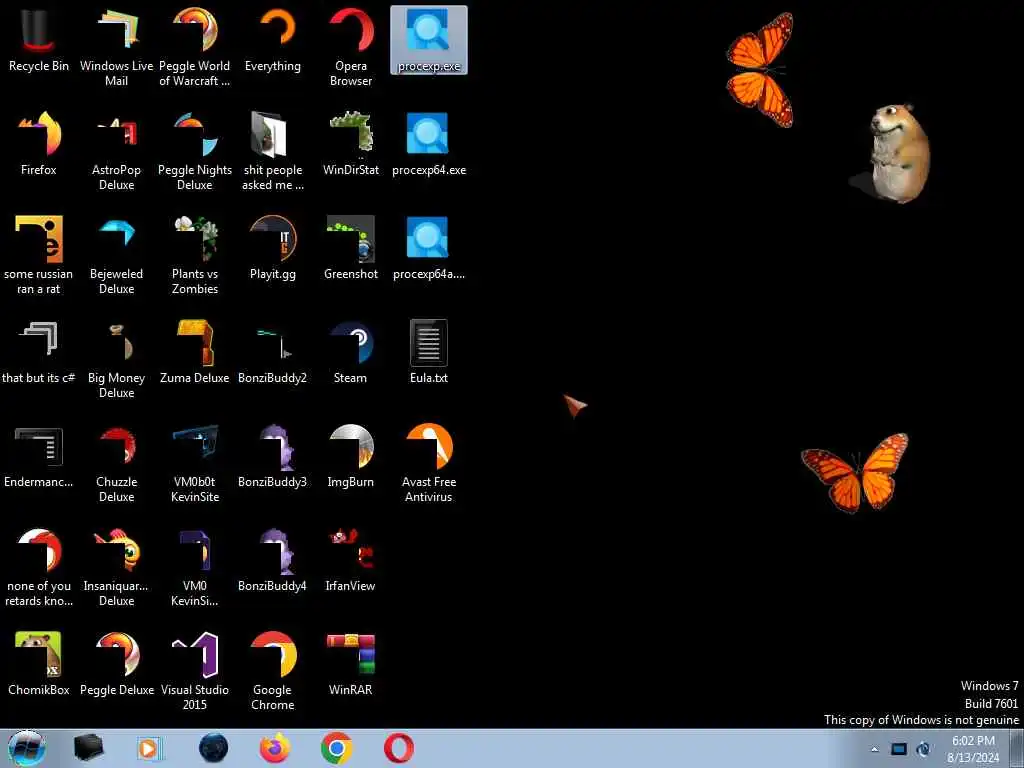1024x768 pixels.
Task: Launch Avast Free Antivirus shortcut
Action: (x=428, y=462)
